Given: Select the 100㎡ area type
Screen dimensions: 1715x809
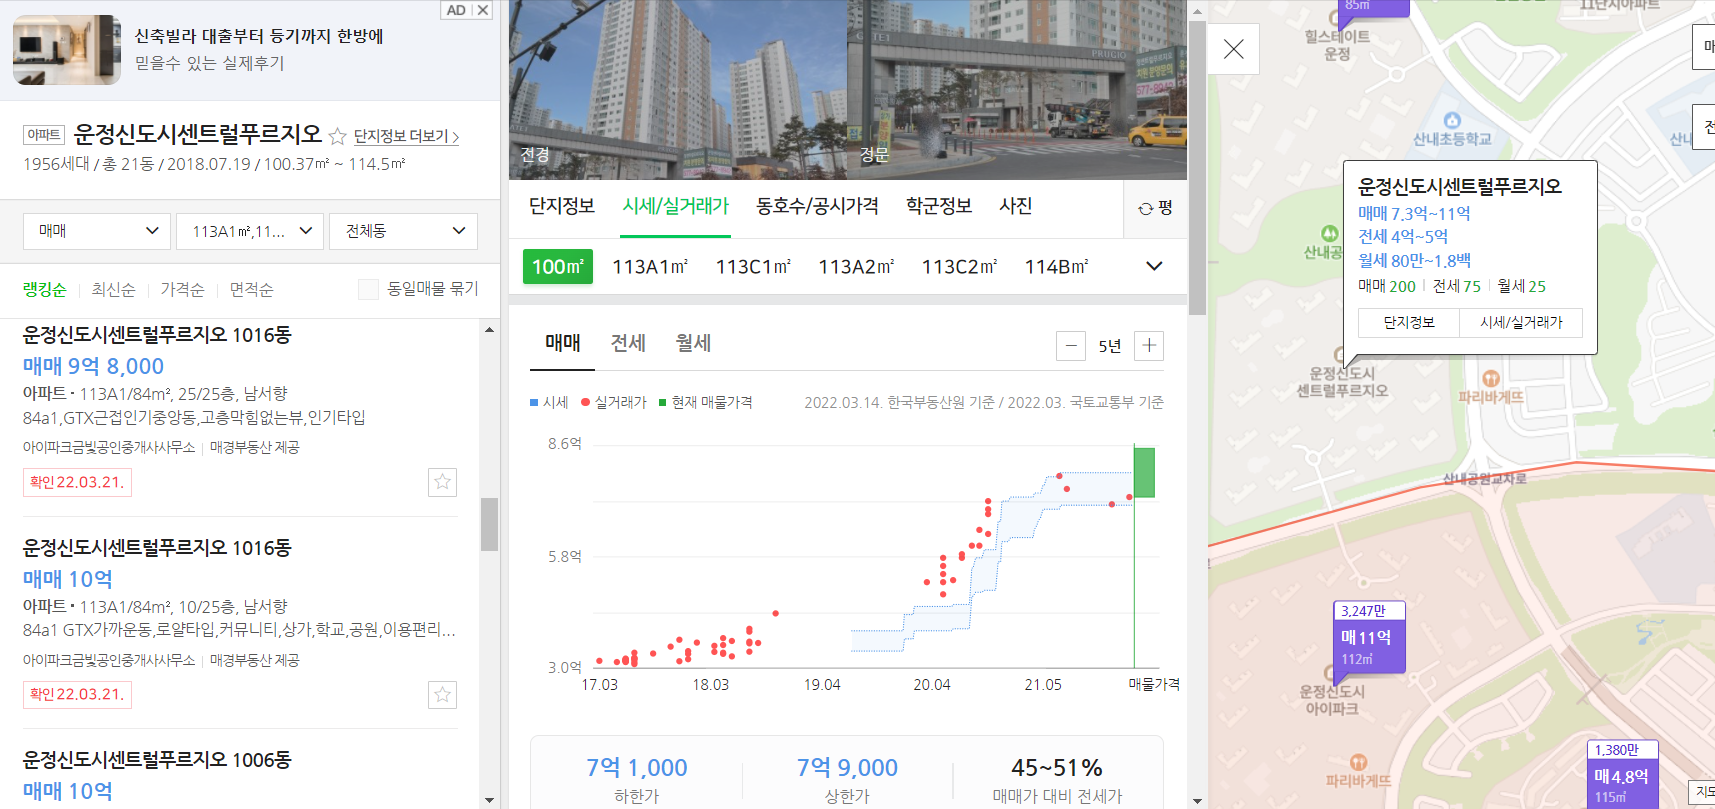Looking at the screenshot, I should (558, 267).
